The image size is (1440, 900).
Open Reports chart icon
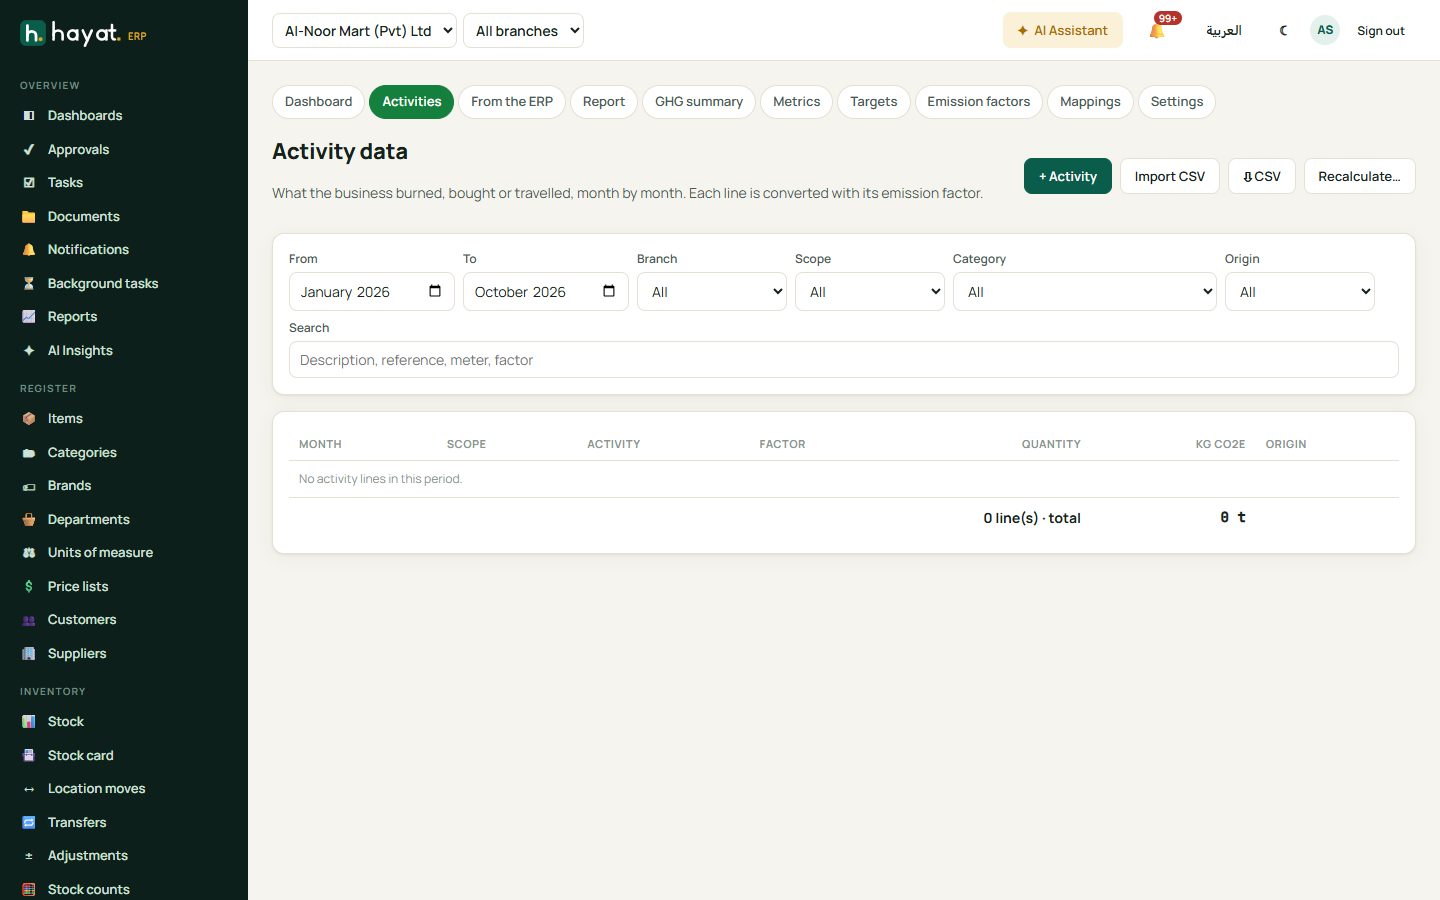pos(29,317)
